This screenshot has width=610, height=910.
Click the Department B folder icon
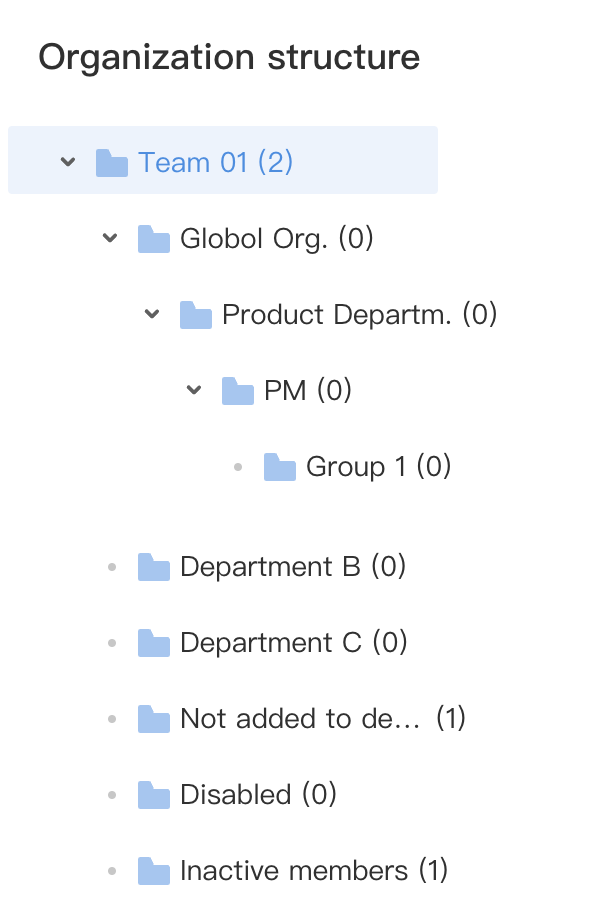pos(154,567)
